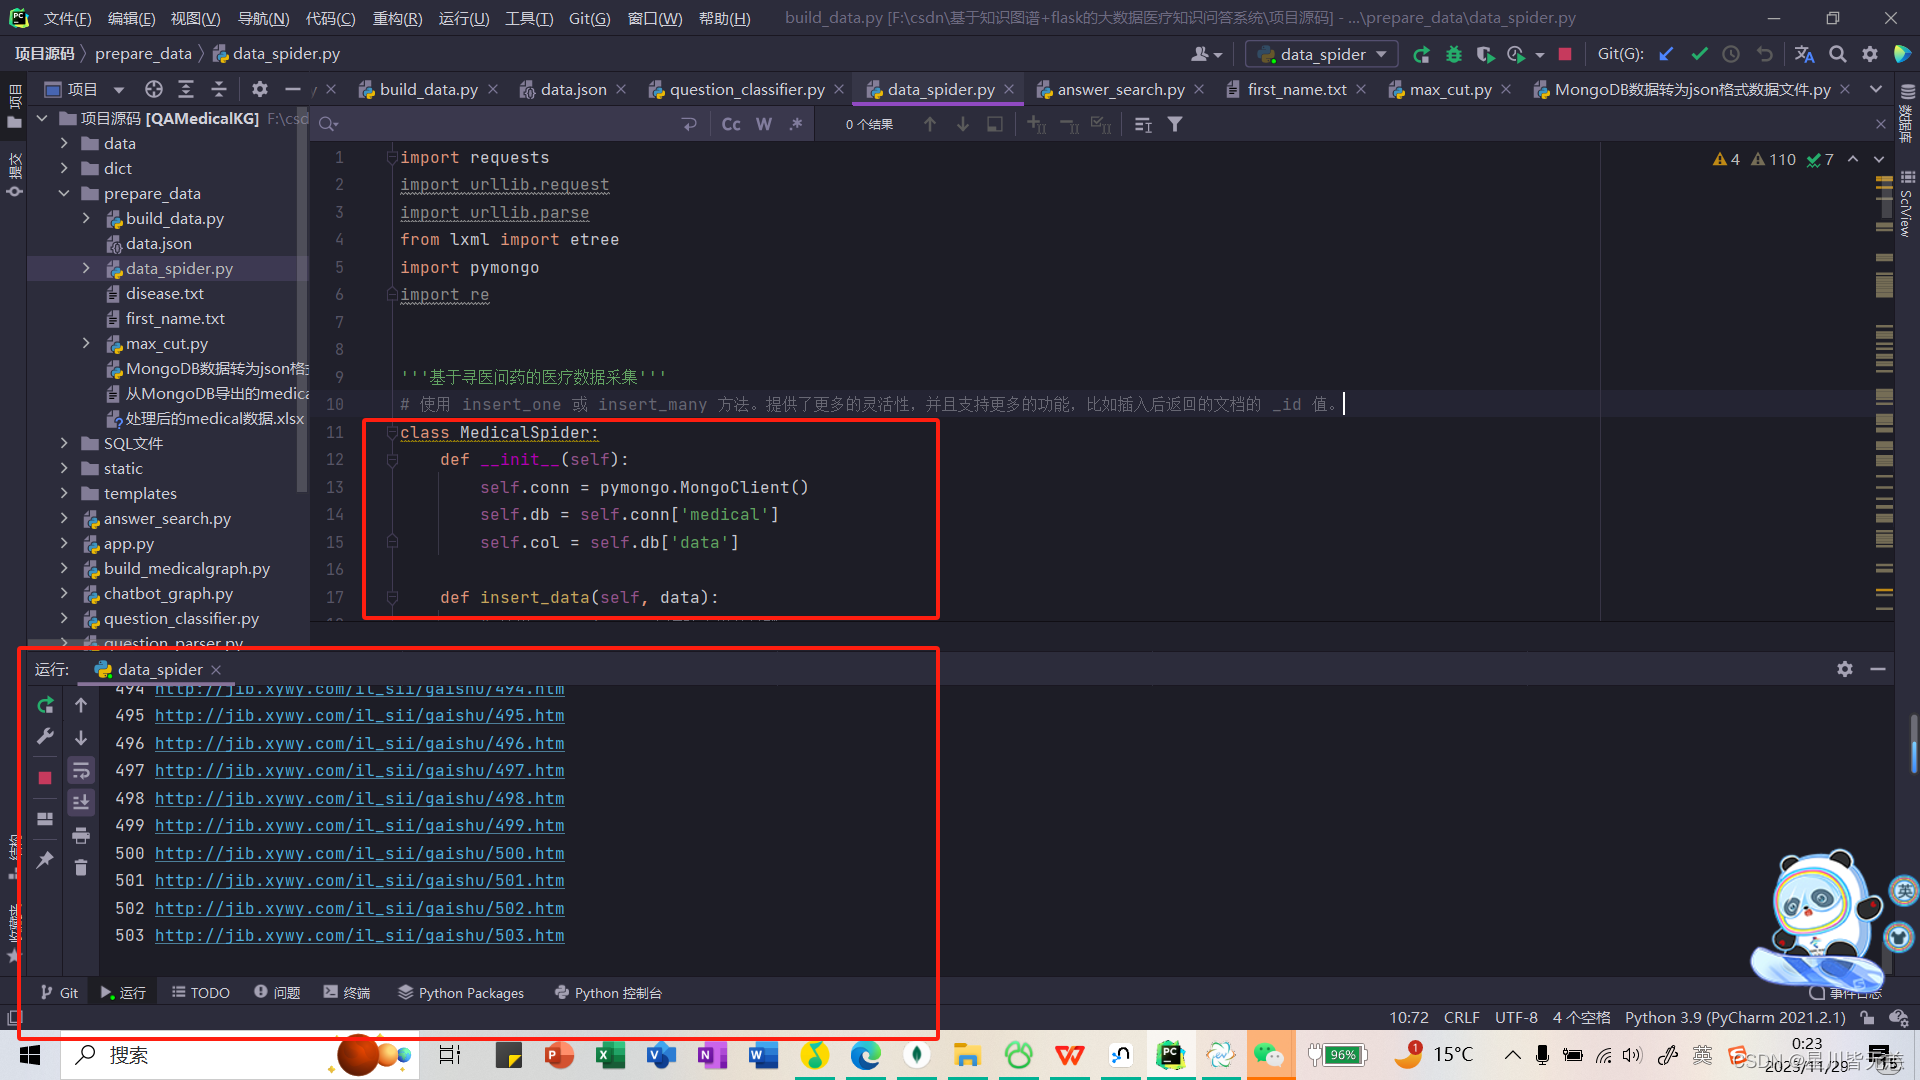Open the TODO tool window
The width and height of the screenshot is (1920, 1080).
pyautogui.click(x=201, y=992)
